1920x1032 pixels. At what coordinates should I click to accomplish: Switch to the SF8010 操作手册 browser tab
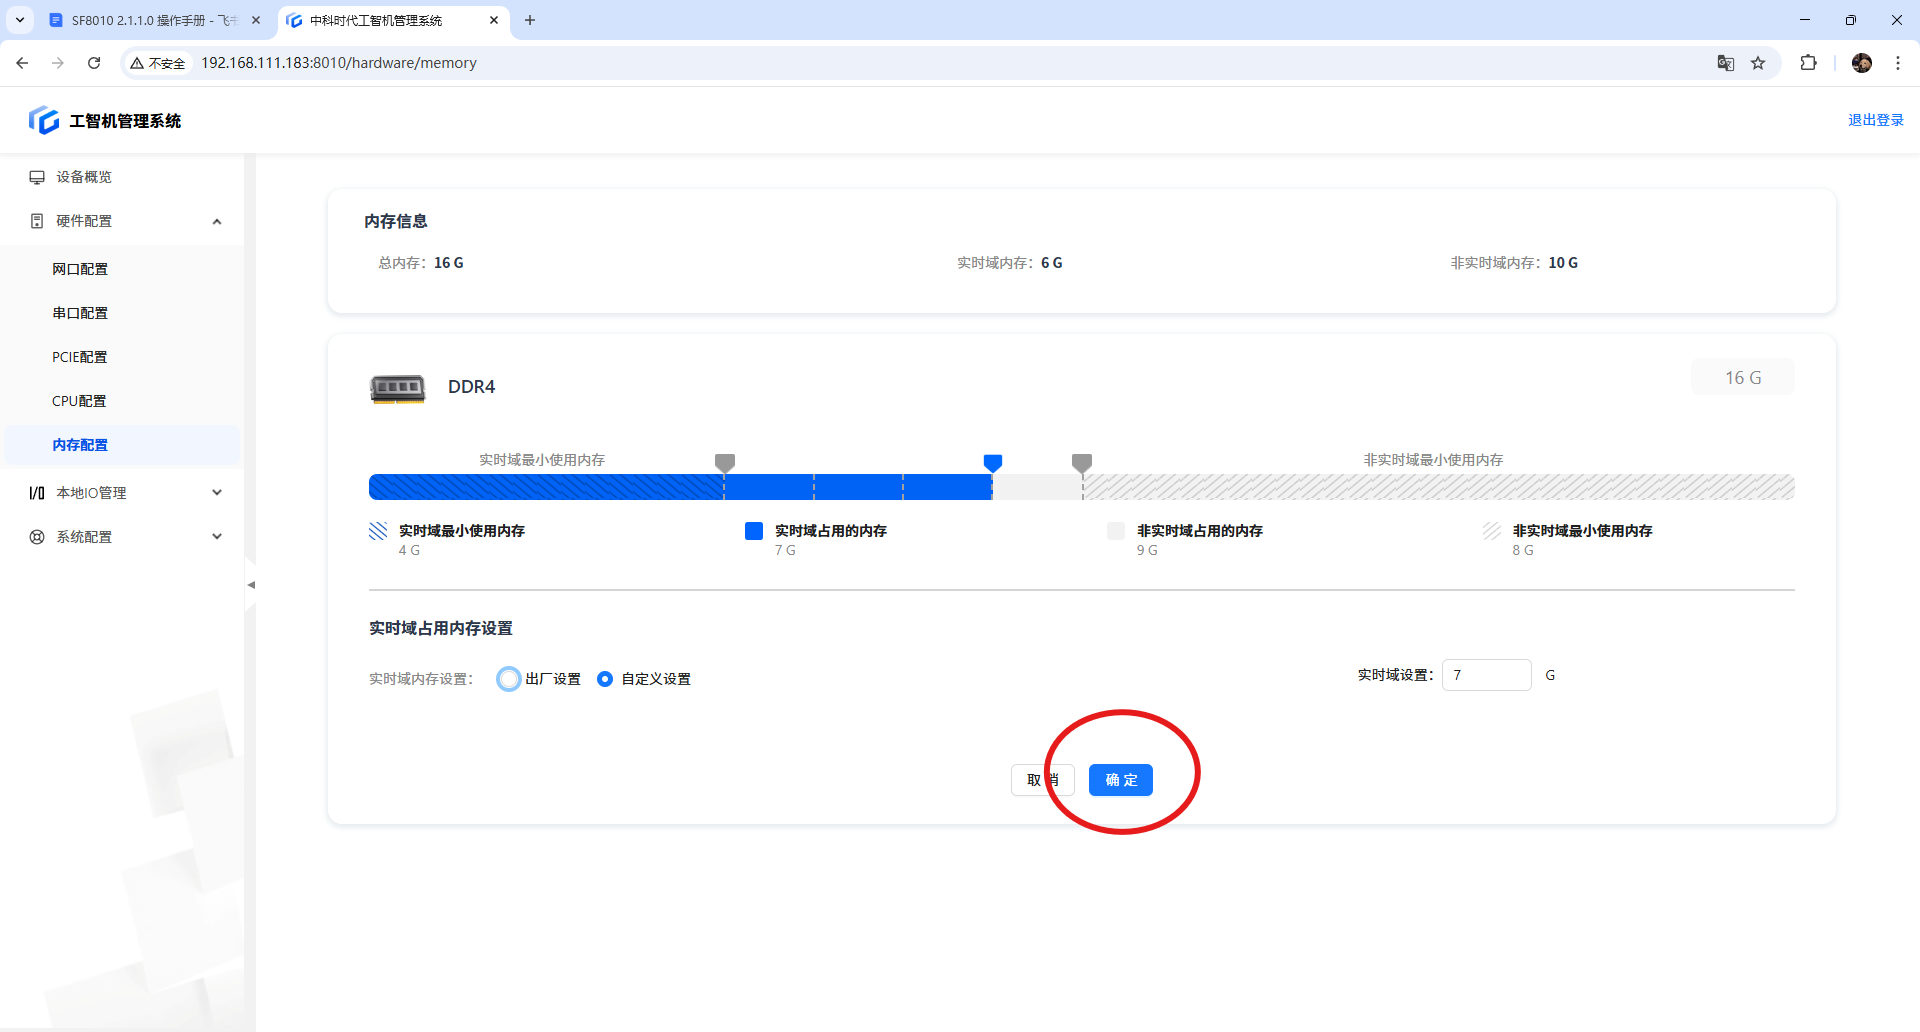click(152, 20)
